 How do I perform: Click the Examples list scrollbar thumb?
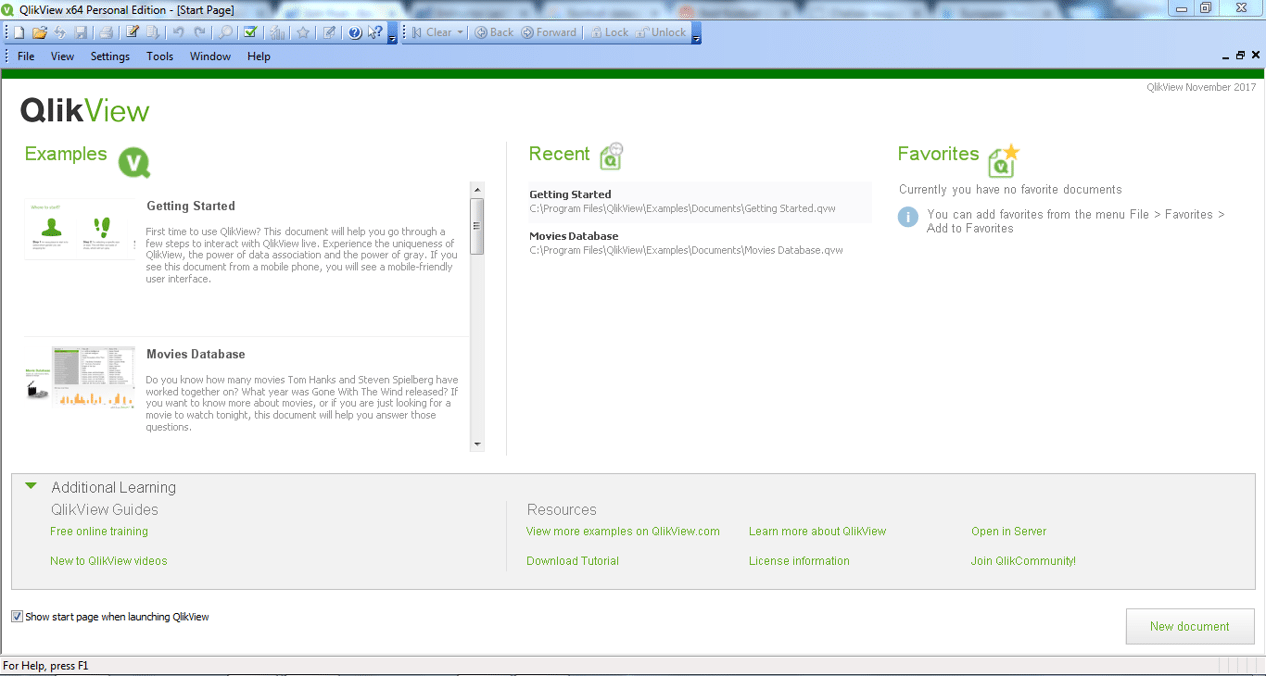pos(477,226)
